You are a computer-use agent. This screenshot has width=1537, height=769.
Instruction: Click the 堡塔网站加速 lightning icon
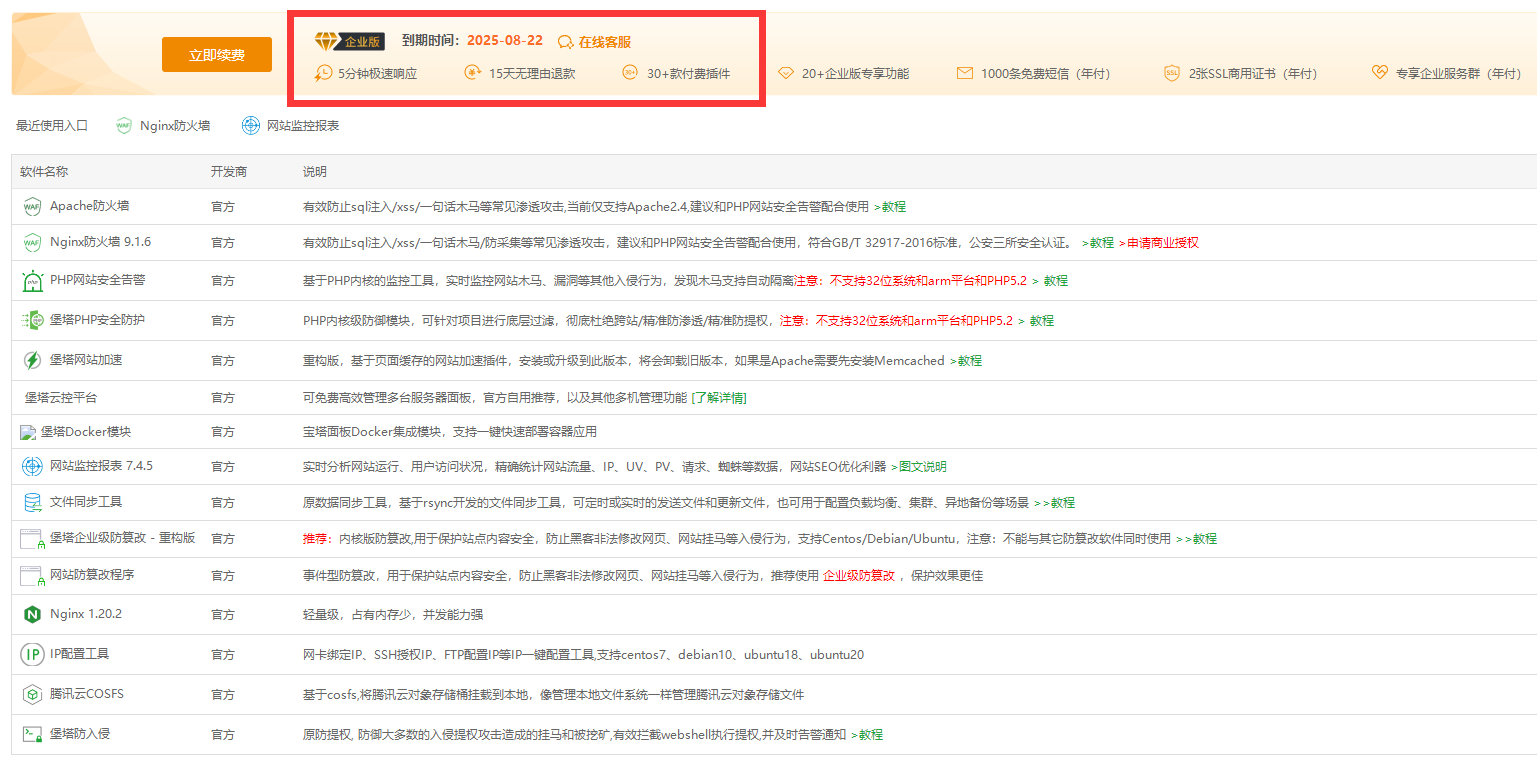point(32,360)
